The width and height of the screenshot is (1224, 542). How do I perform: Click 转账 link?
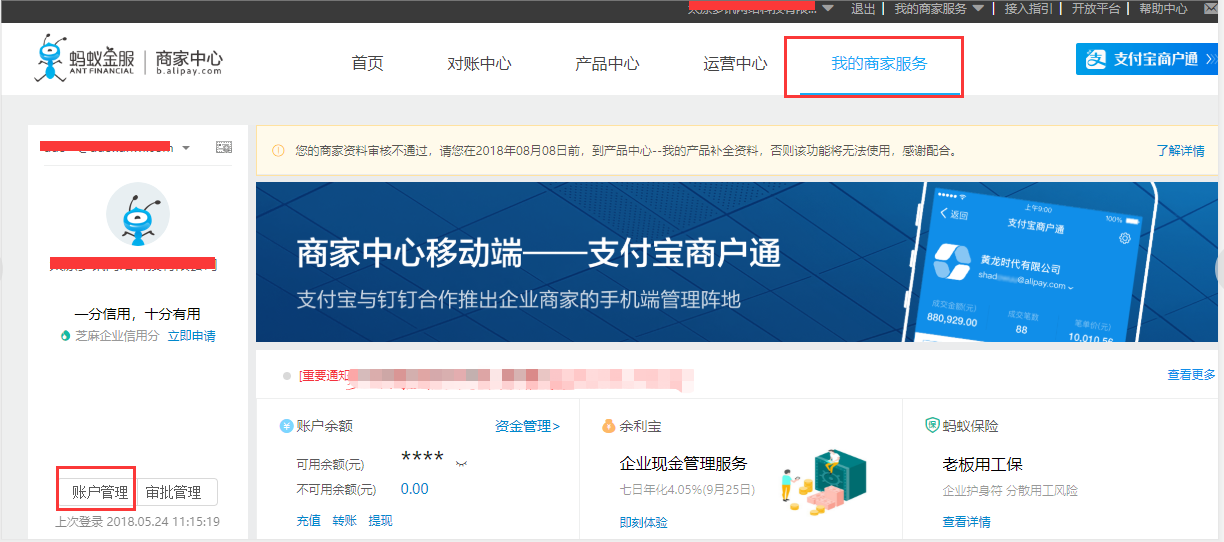click(344, 521)
